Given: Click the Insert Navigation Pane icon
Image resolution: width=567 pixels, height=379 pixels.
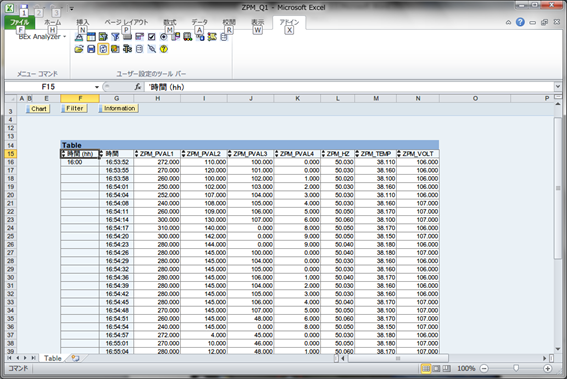Looking at the screenshot, I should point(103,37).
